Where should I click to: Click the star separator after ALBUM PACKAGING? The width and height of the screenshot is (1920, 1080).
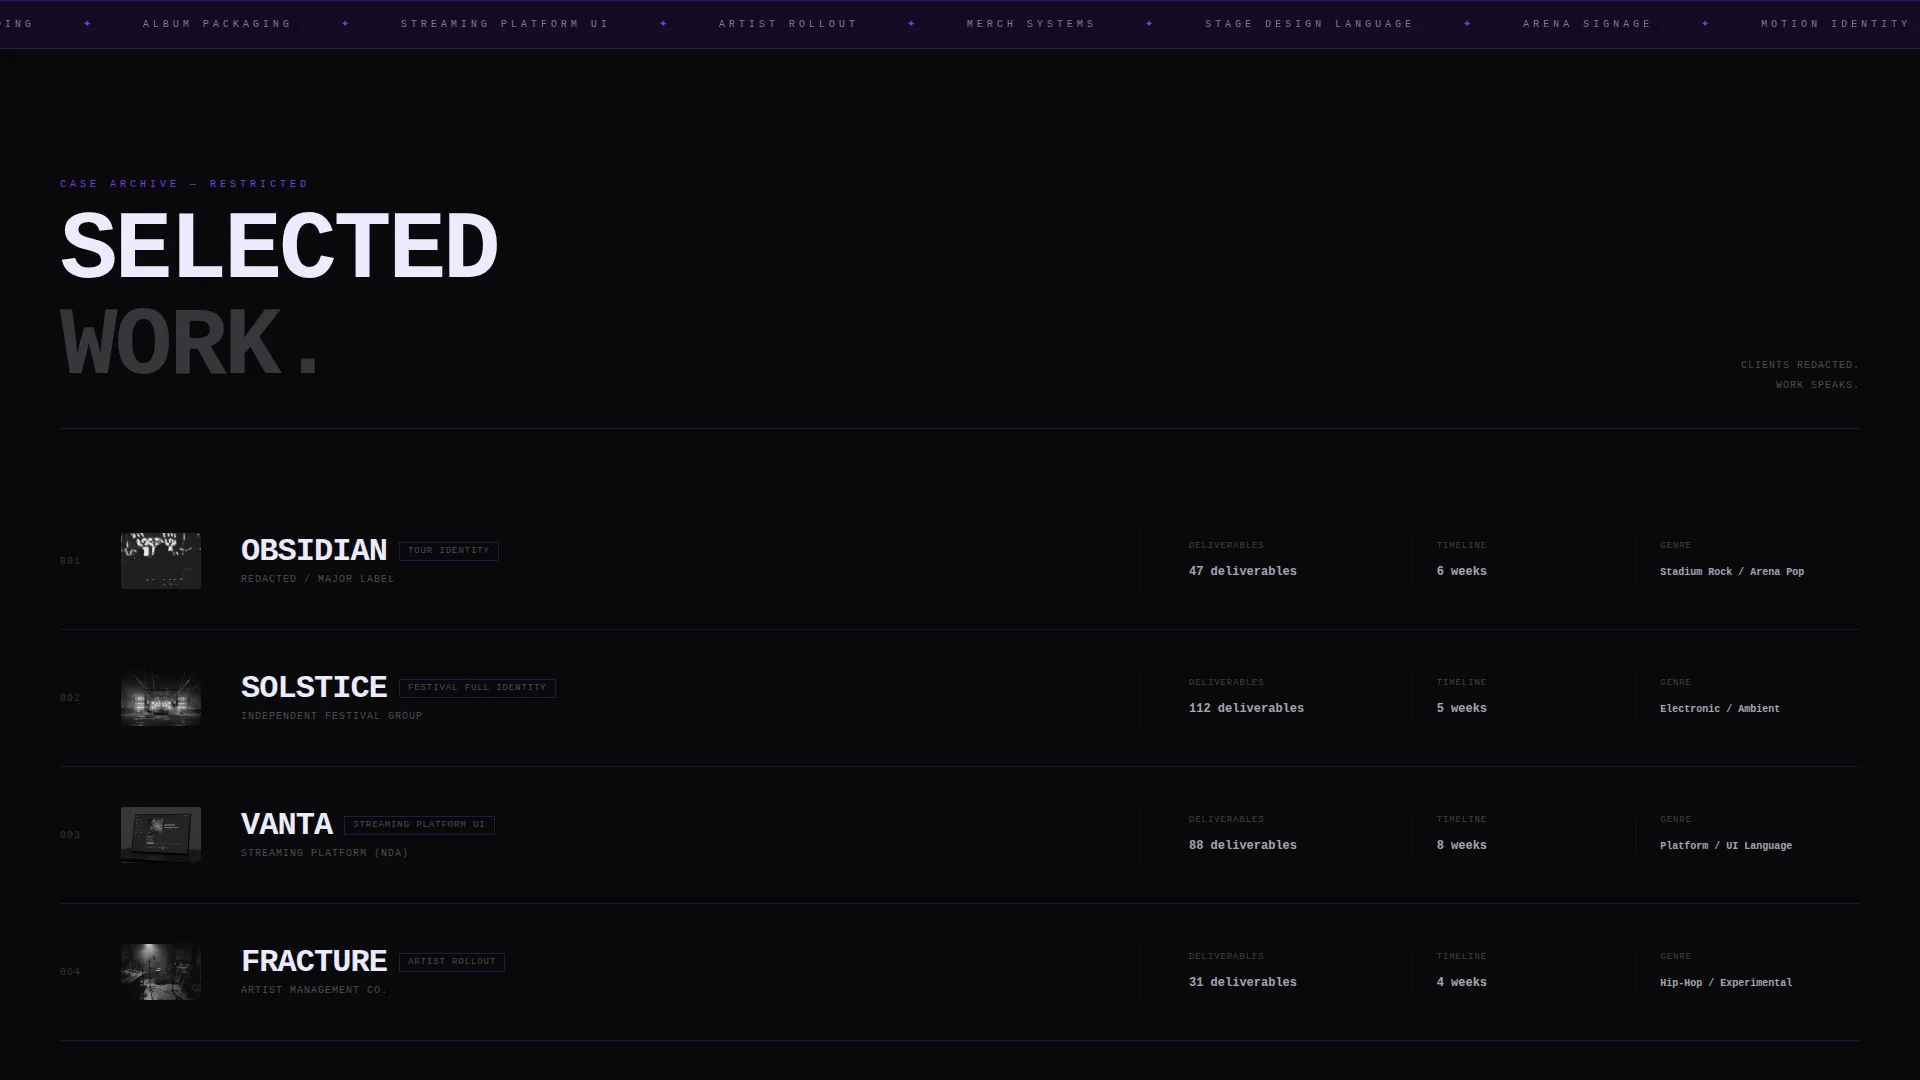(346, 24)
